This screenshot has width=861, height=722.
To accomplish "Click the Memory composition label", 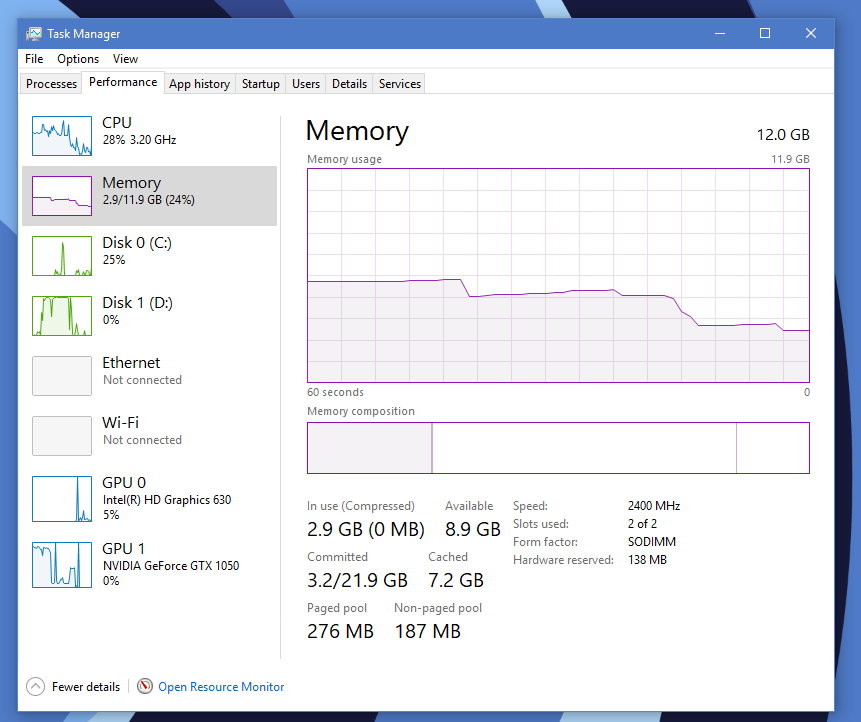I will click(361, 411).
